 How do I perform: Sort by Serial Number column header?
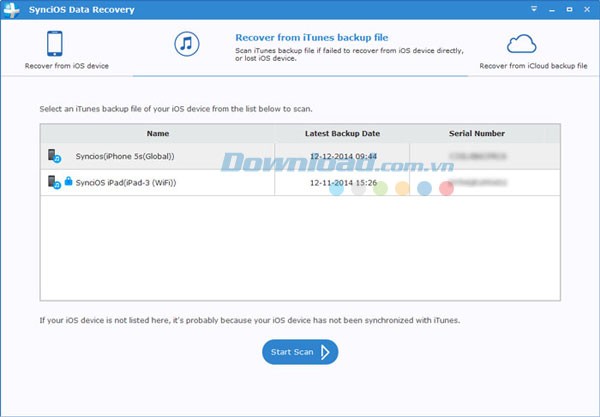click(477, 134)
